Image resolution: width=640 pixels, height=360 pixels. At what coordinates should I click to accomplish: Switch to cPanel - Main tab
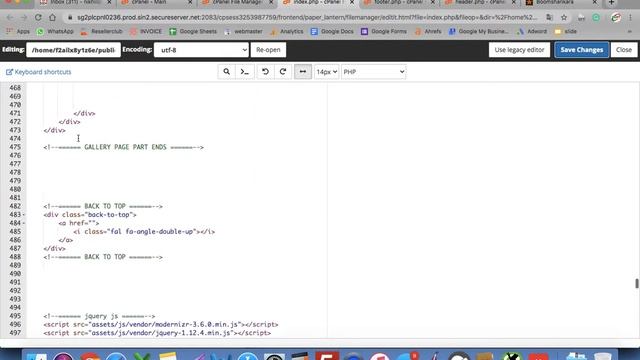(x=156, y=2)
